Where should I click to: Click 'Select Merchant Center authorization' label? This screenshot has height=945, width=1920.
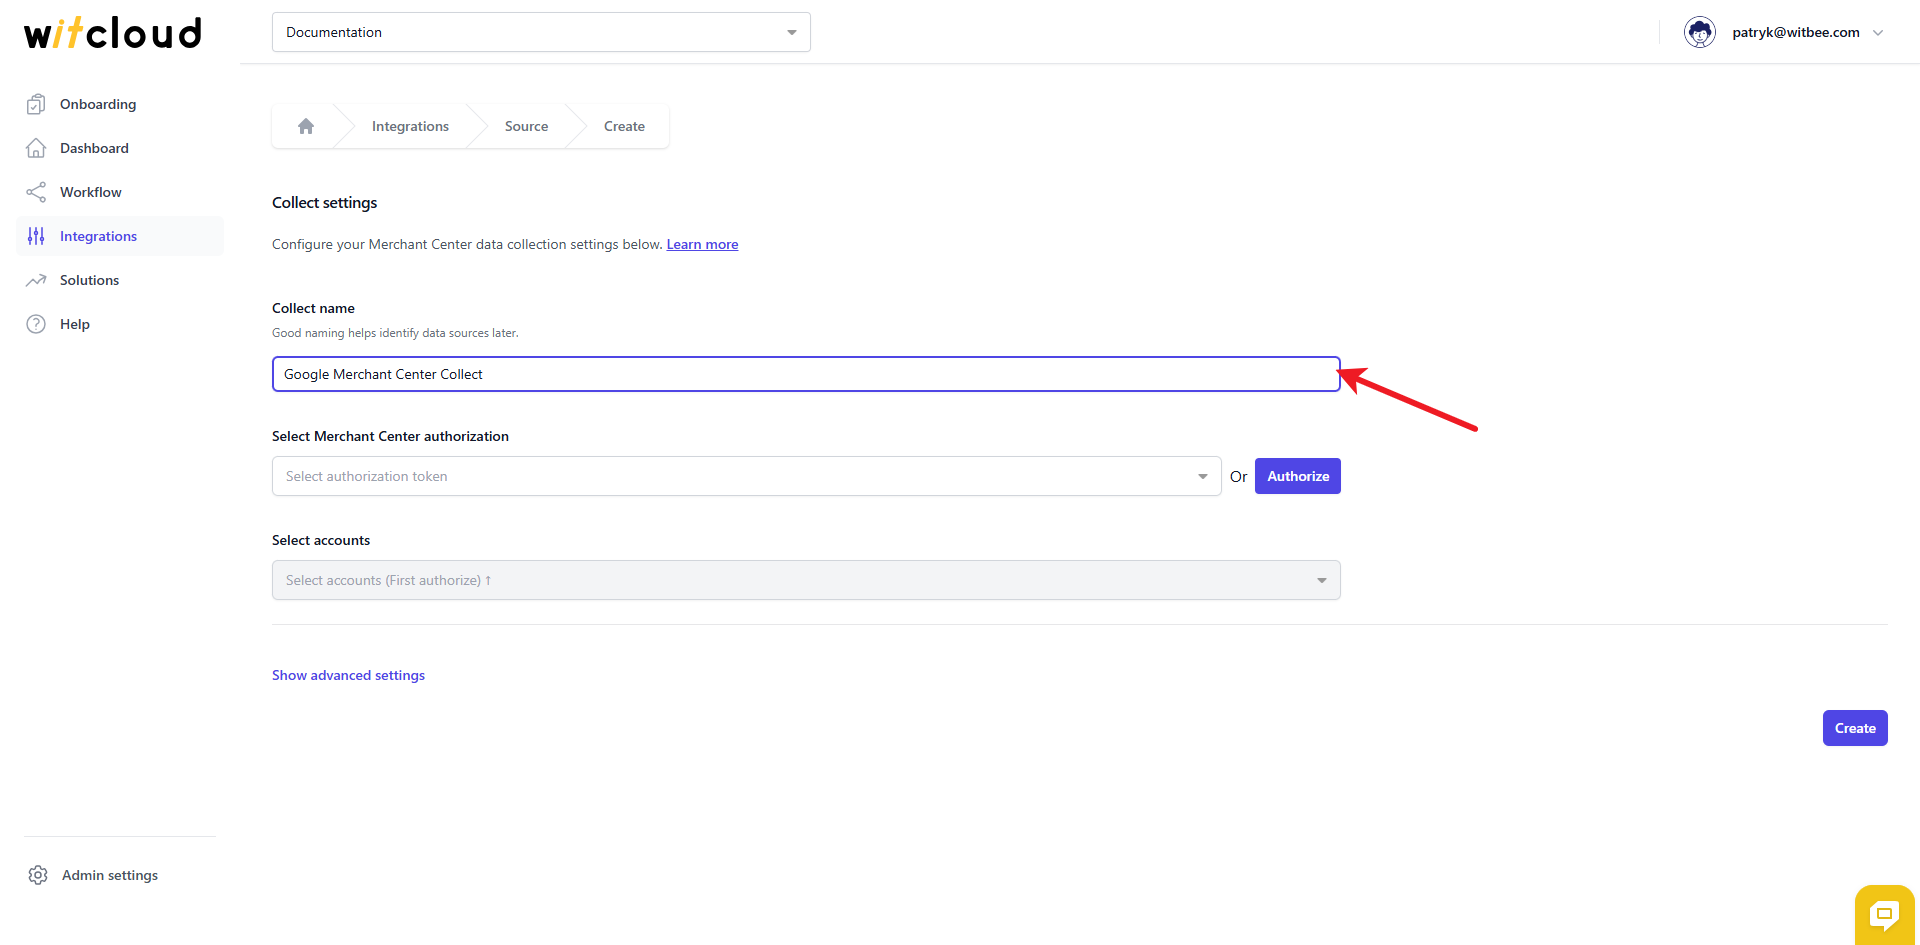pyautogui.click(x=390, y=436)
